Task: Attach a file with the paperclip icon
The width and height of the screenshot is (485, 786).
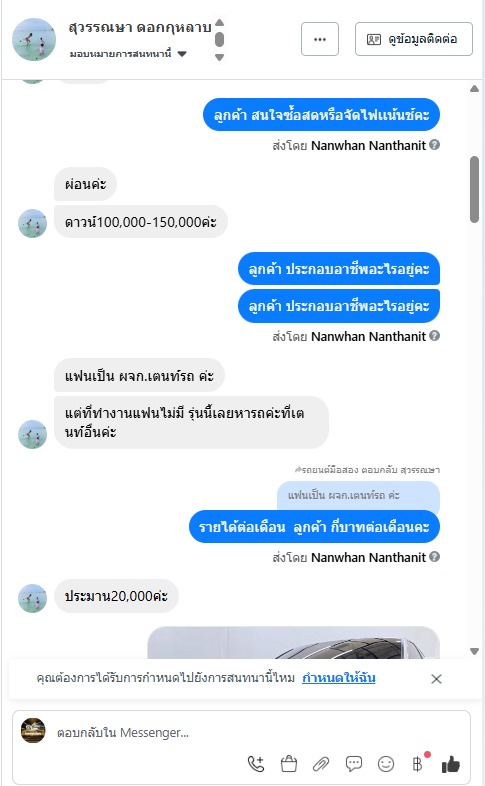Action: coord(321,764)
